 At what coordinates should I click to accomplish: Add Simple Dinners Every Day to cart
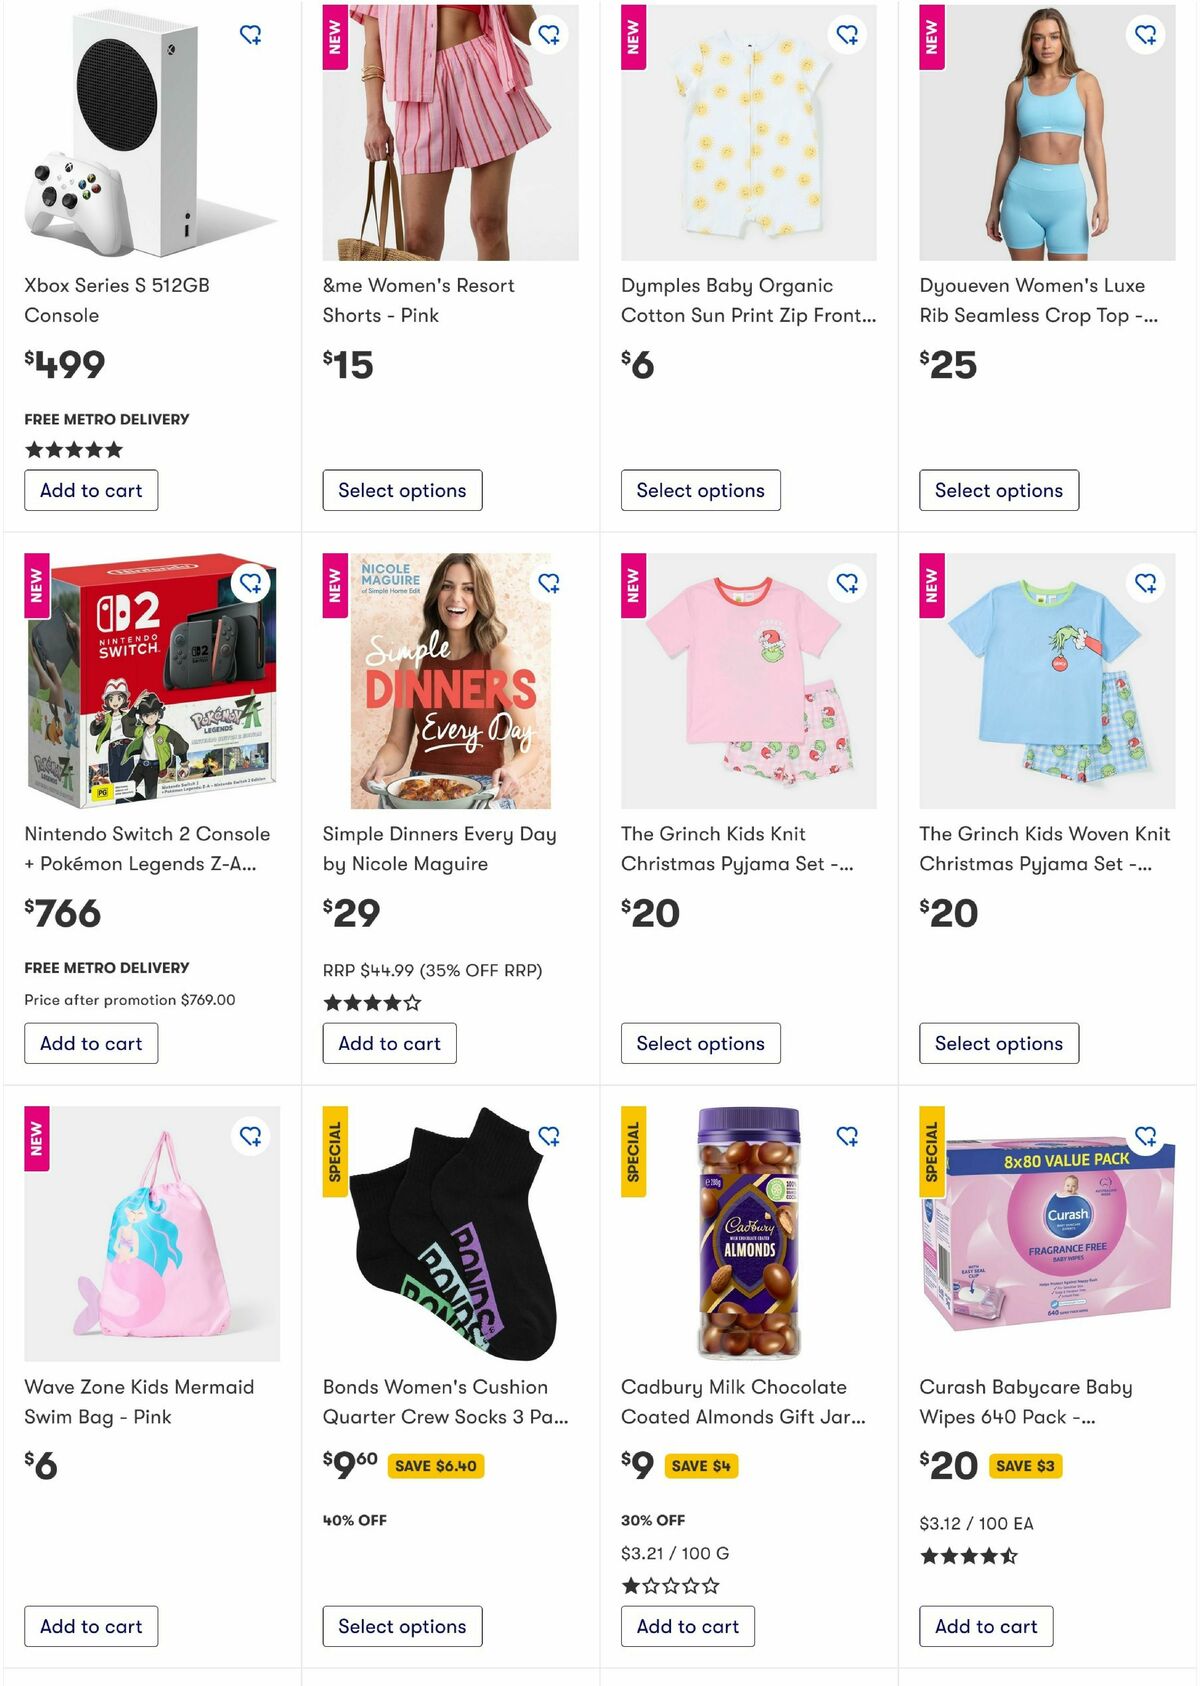click(389, 1043)
